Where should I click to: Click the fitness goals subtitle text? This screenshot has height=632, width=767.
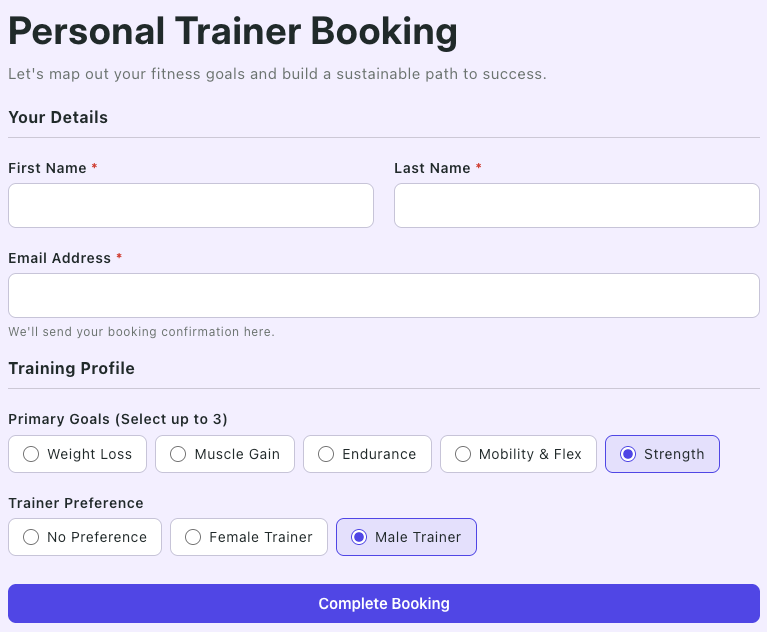(x=277, y=74)
